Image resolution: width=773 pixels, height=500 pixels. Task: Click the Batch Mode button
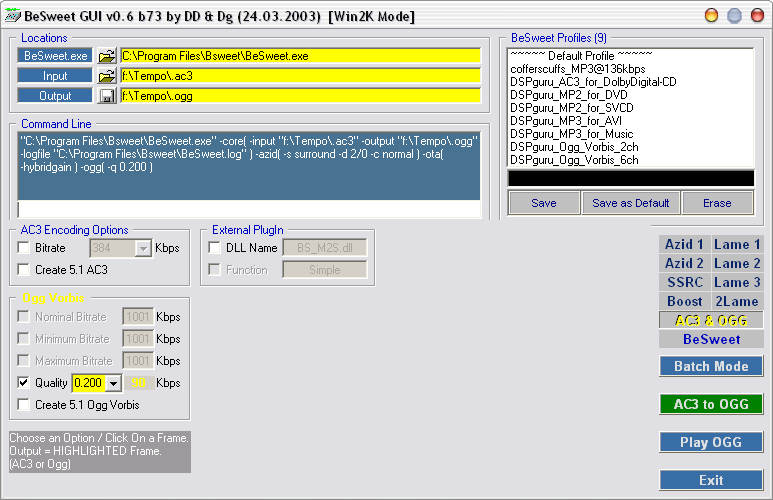pos(711,366)
